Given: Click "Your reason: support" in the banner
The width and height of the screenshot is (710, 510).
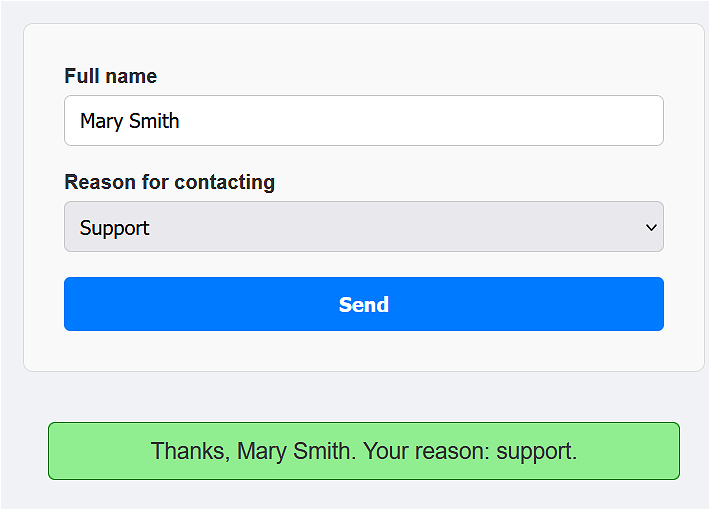Looking at the screenshot, I should 470,451.
